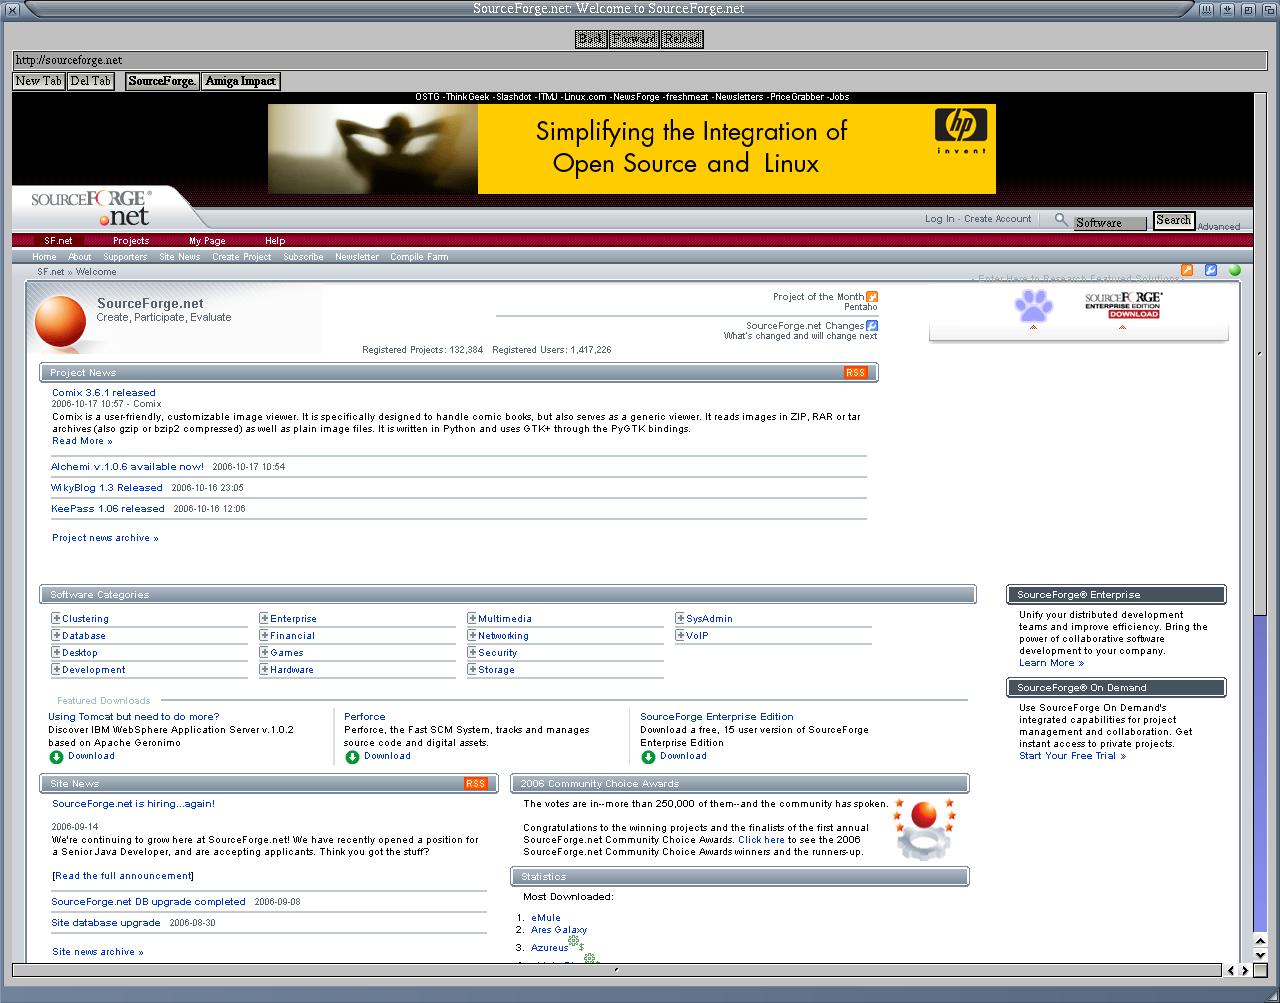This screenshot has width=1280, height=1003.
Task: Click the orange icon next to Project of the Month
Action: coord(872,297)
